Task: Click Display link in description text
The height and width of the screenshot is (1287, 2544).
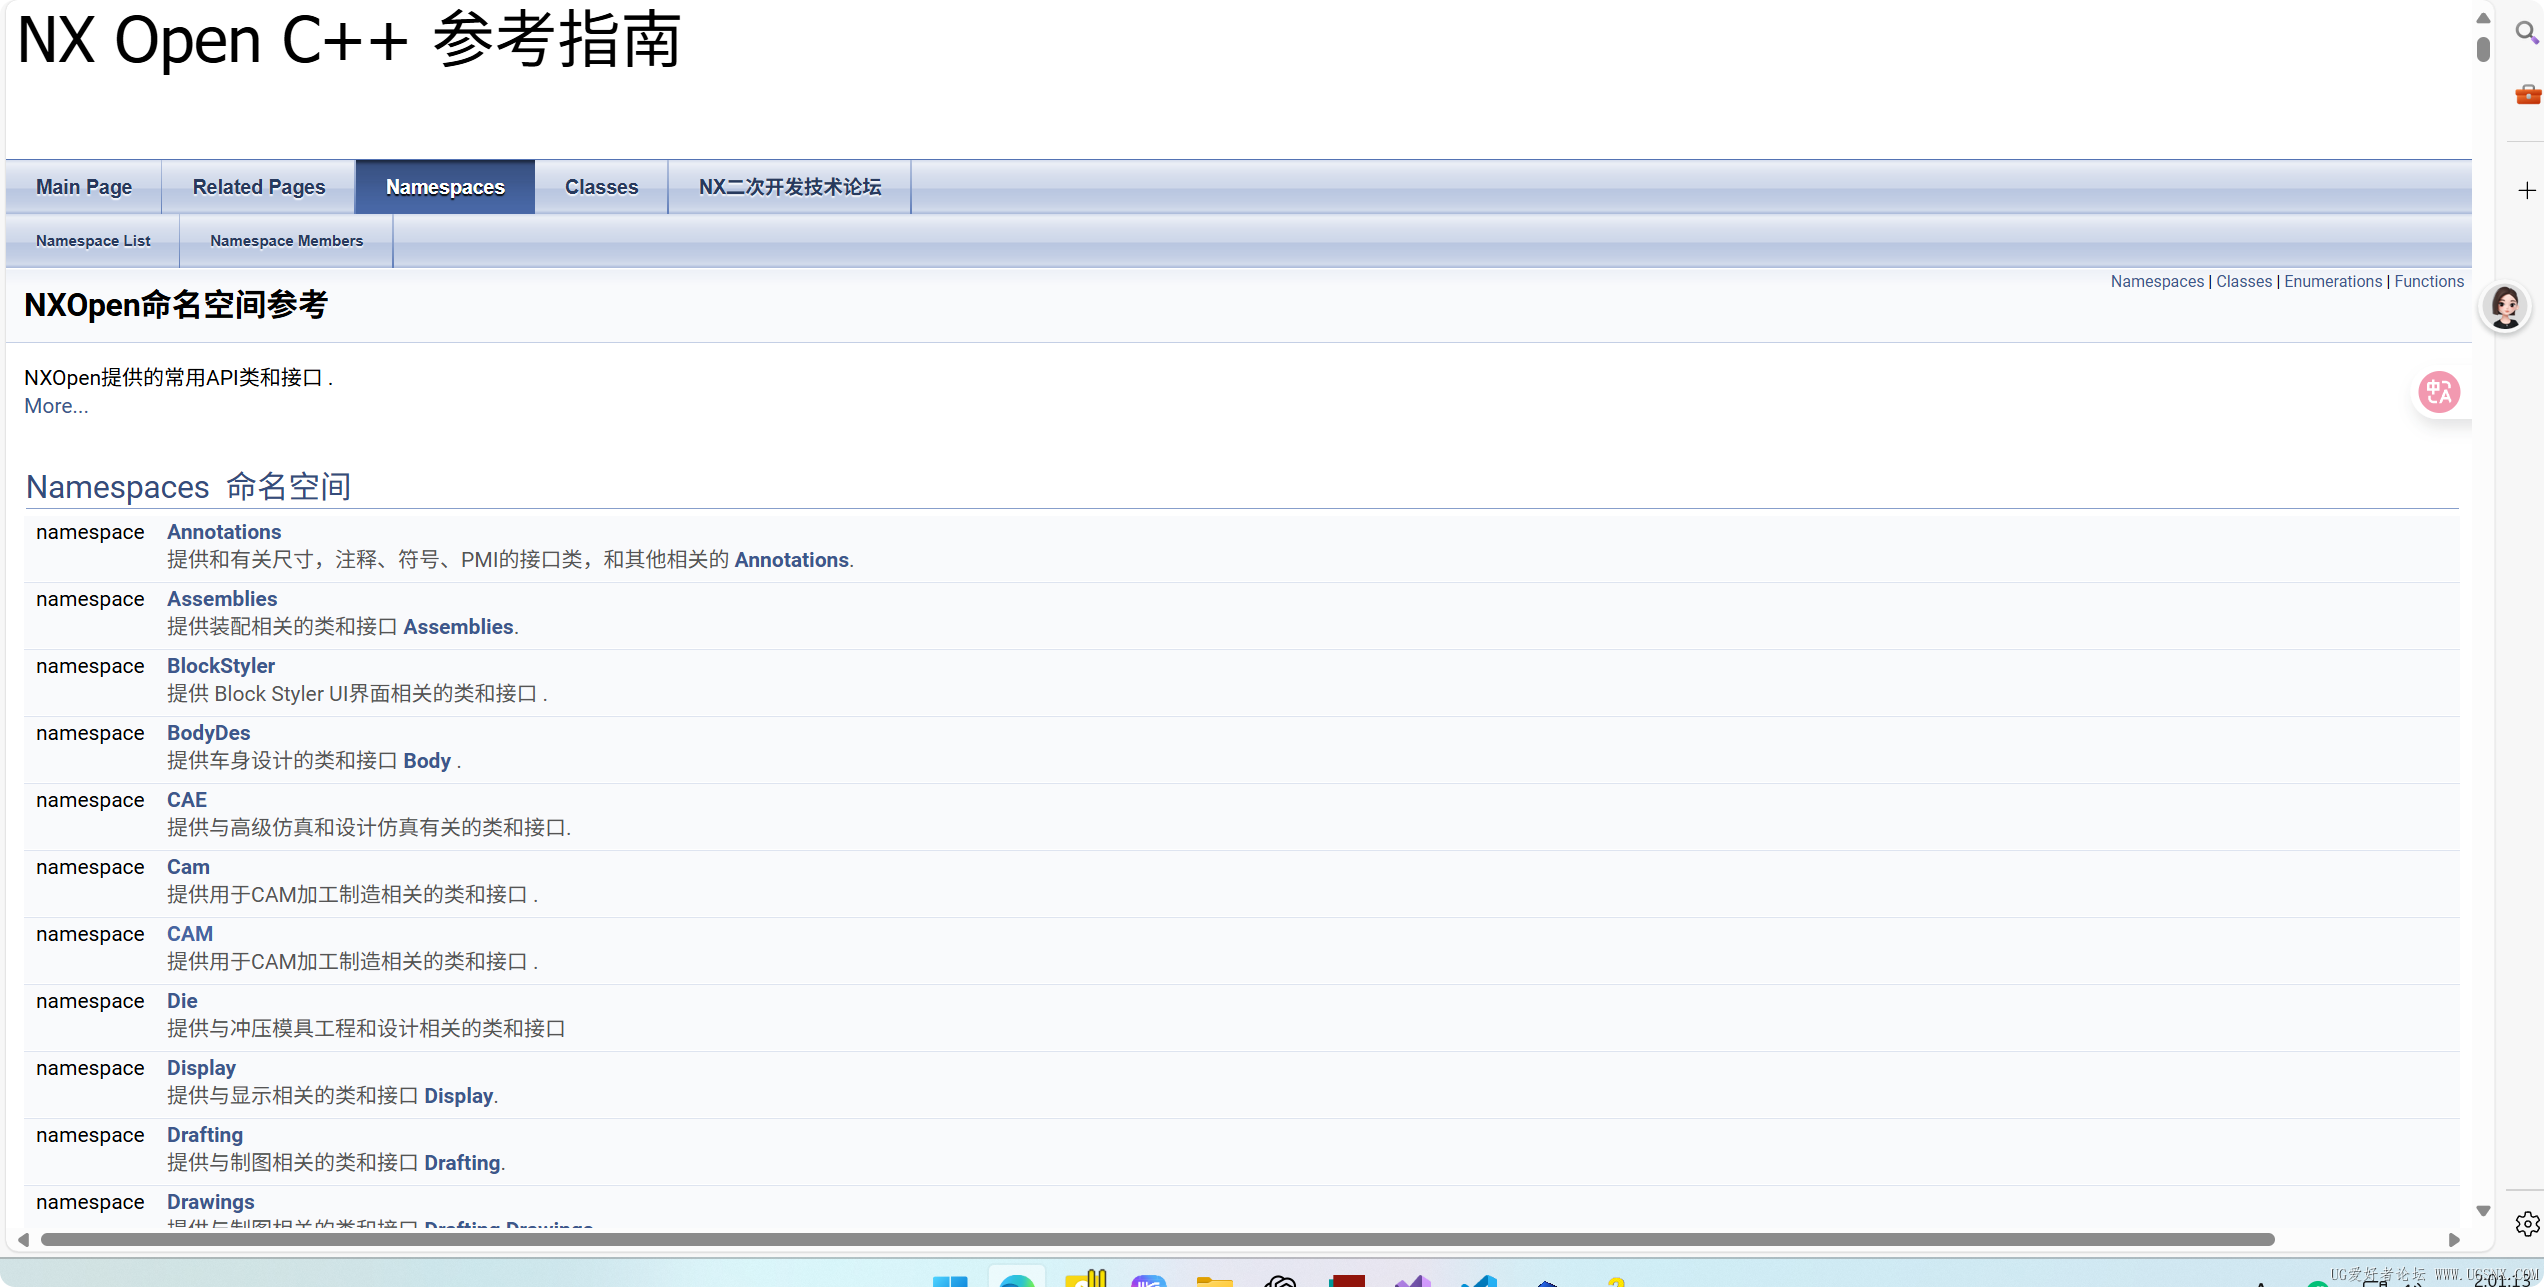Action: point(459,1096)
